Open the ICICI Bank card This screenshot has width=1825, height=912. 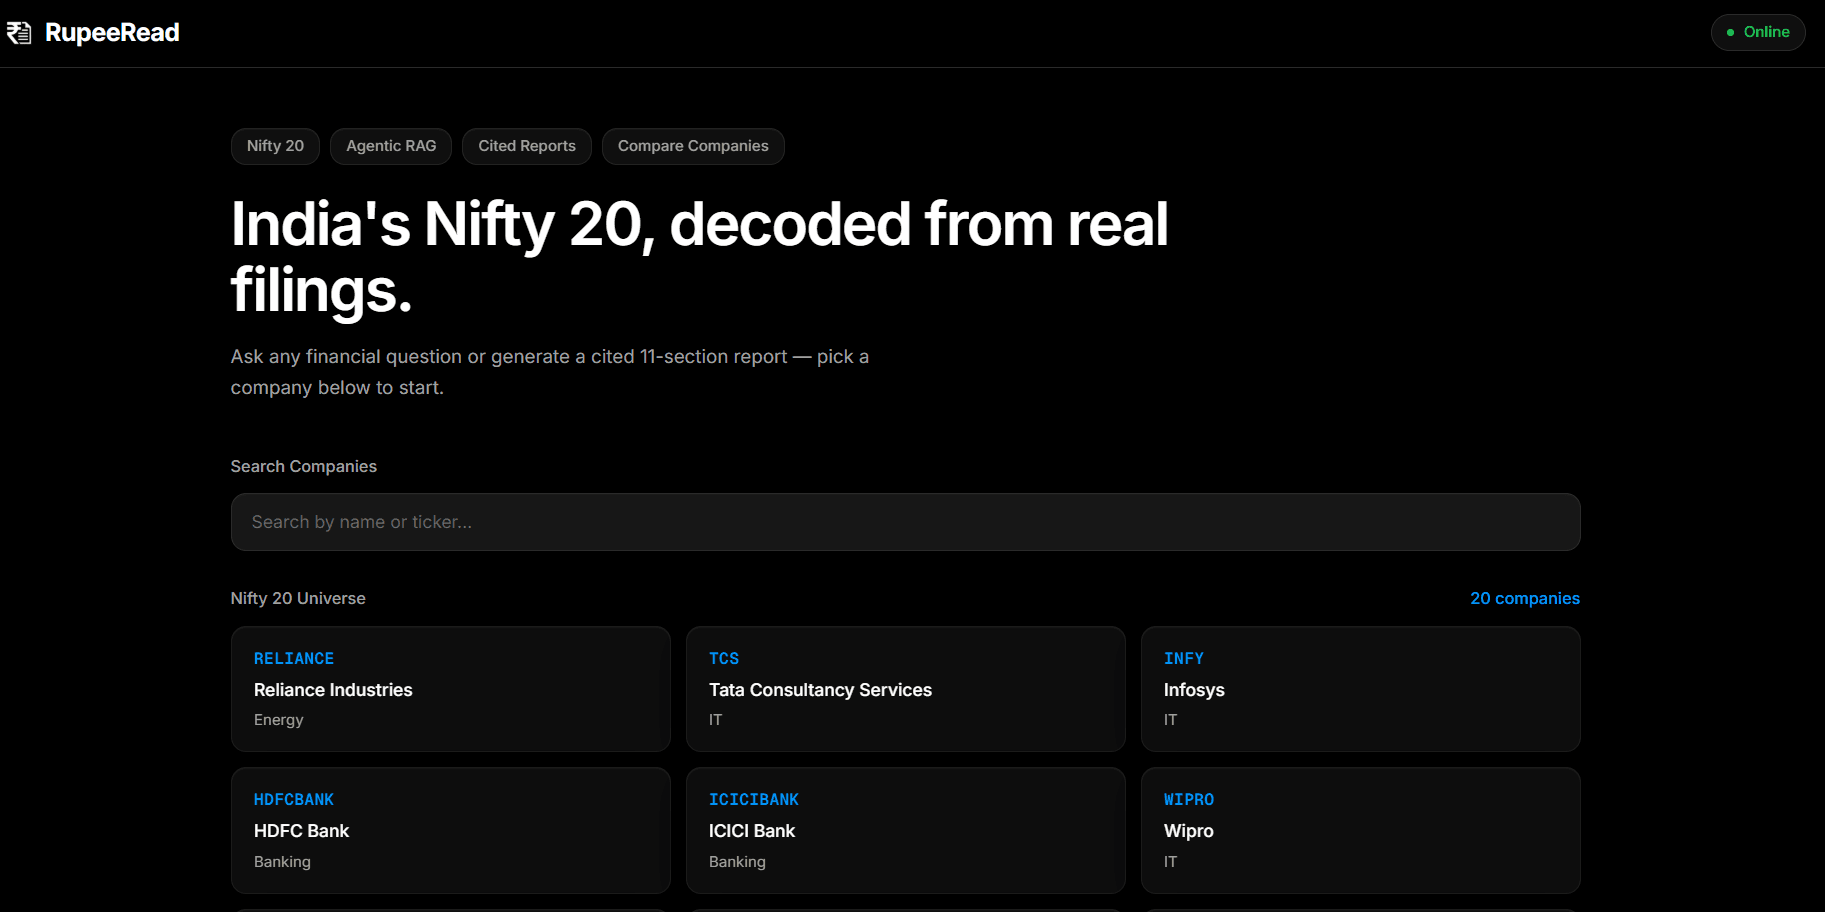coord(905,830)
